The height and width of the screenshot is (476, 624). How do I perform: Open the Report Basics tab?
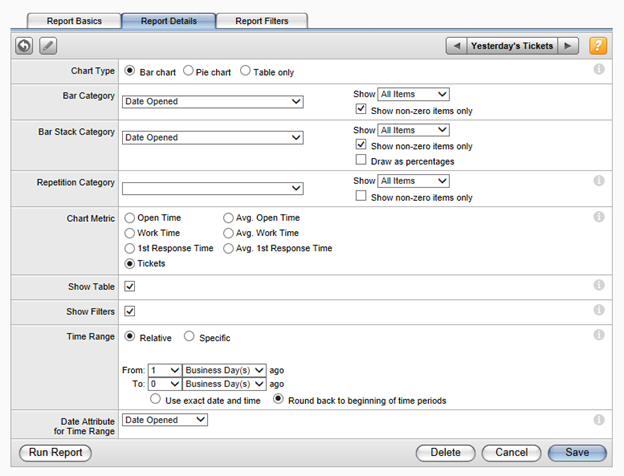coord(74,21)
